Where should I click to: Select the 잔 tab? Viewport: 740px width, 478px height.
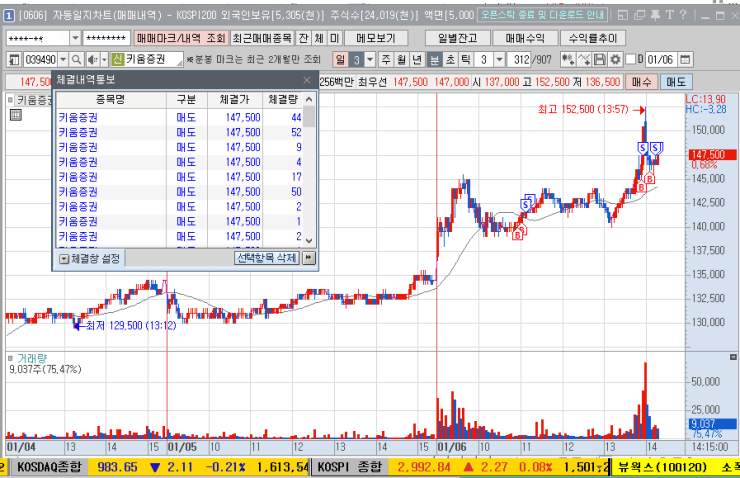pos(303,38)
